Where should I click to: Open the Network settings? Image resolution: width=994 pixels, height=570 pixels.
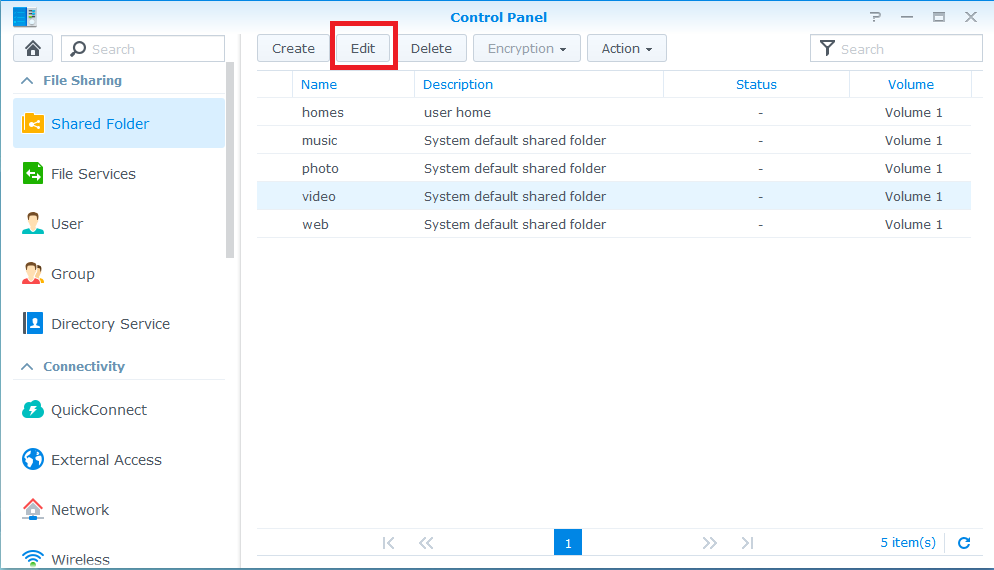[80, 510]
